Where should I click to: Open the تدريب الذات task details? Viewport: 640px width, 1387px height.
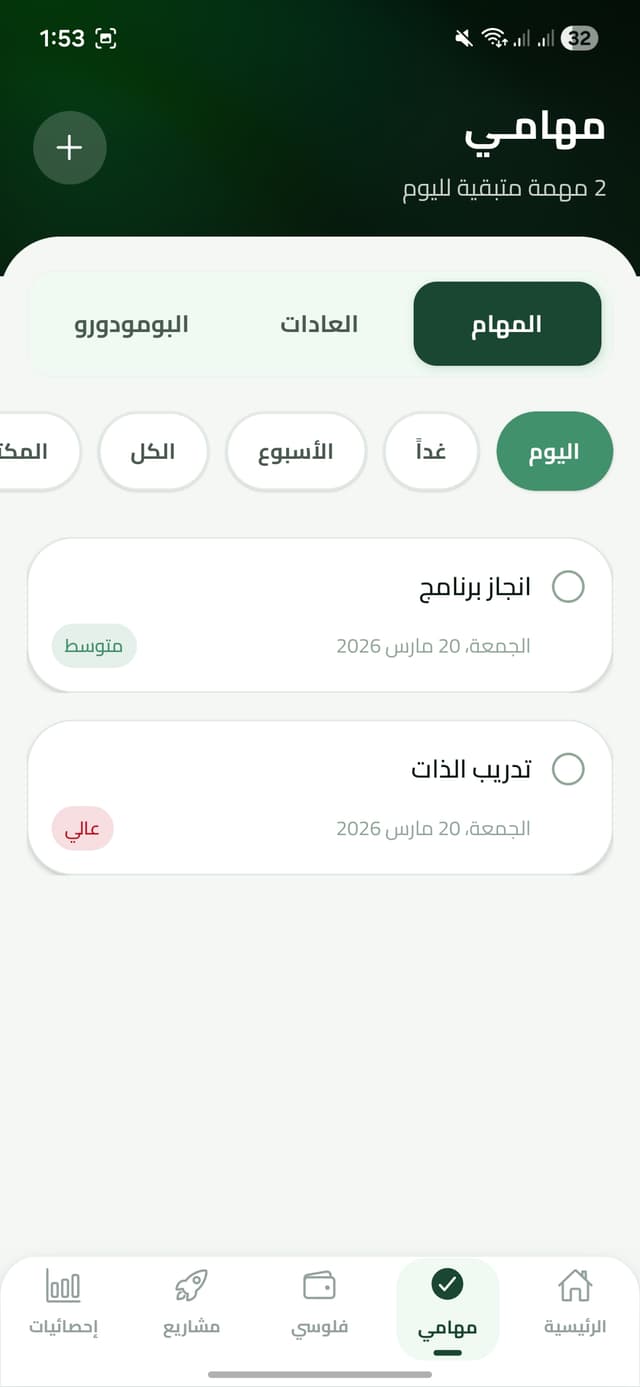pos(319,797)
